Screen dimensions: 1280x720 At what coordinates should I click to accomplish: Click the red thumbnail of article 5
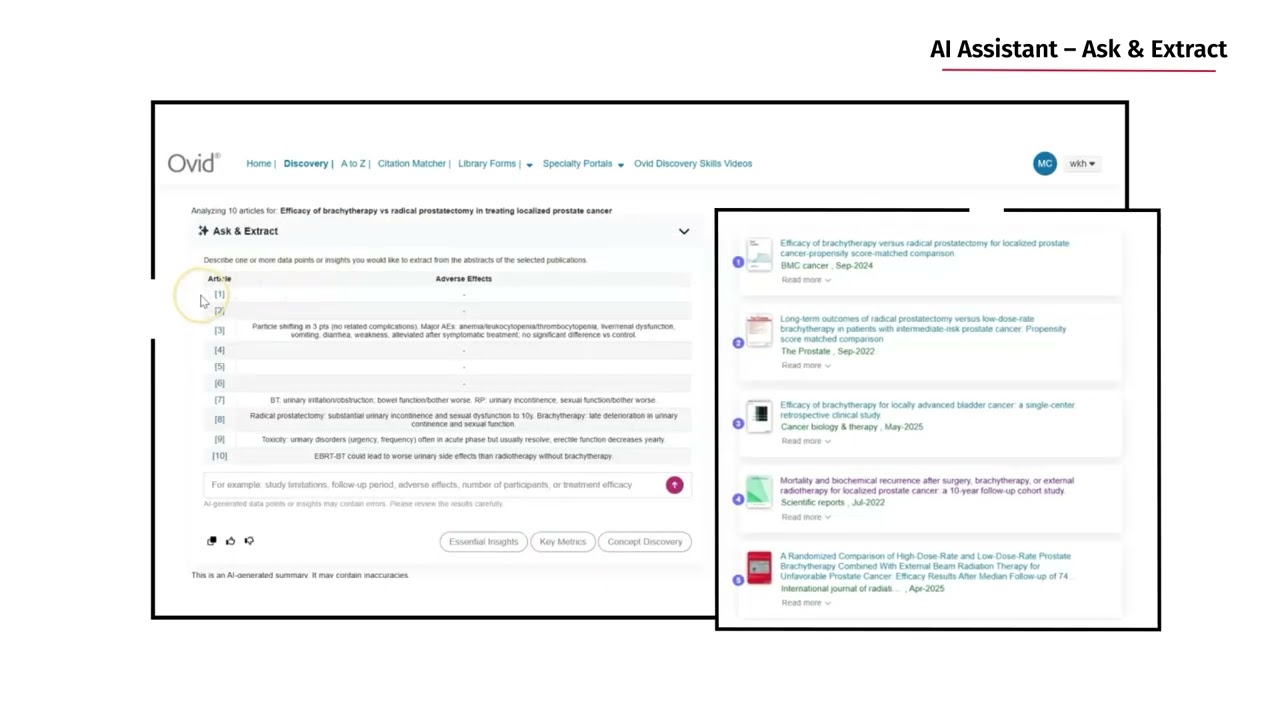pyautogui.click(x=760, y=568)
